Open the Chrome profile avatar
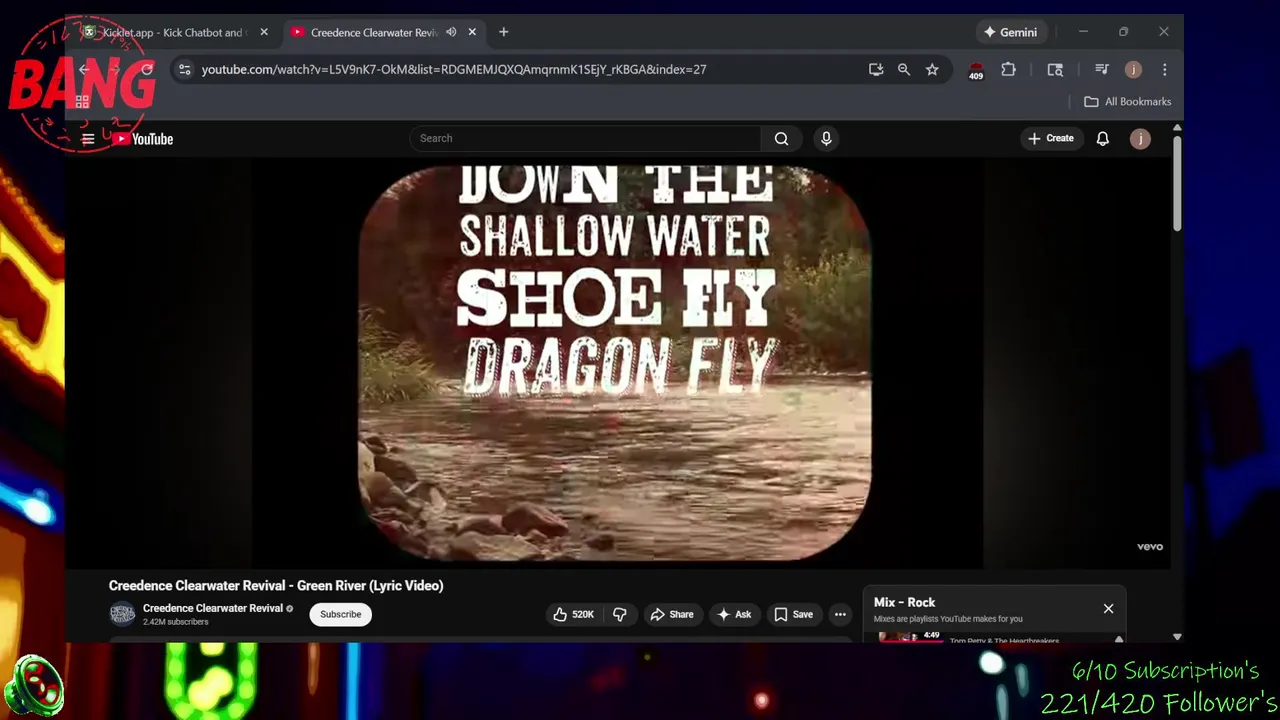 tap(1133, 70)
